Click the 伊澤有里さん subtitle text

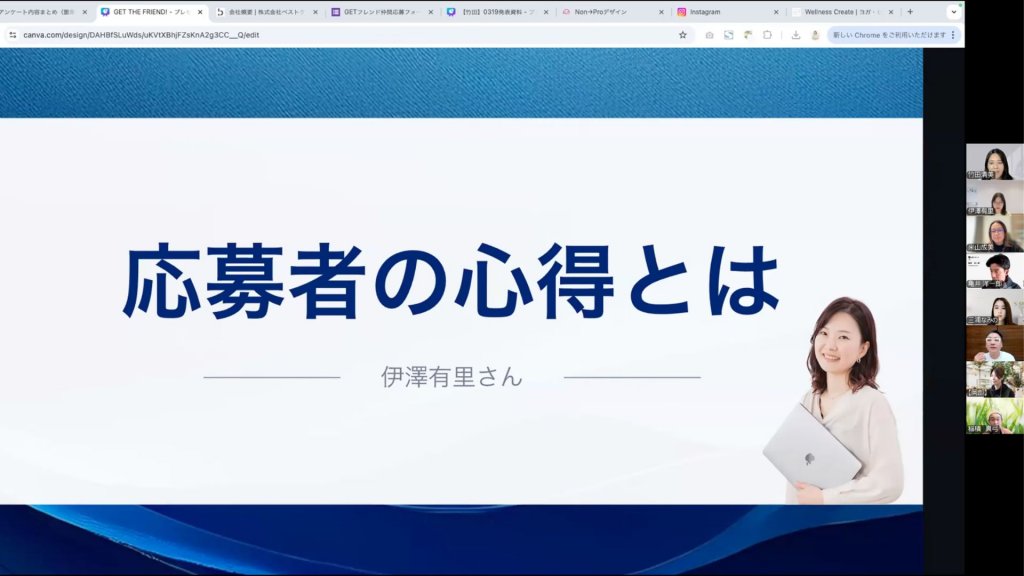[x=452, y=377]
